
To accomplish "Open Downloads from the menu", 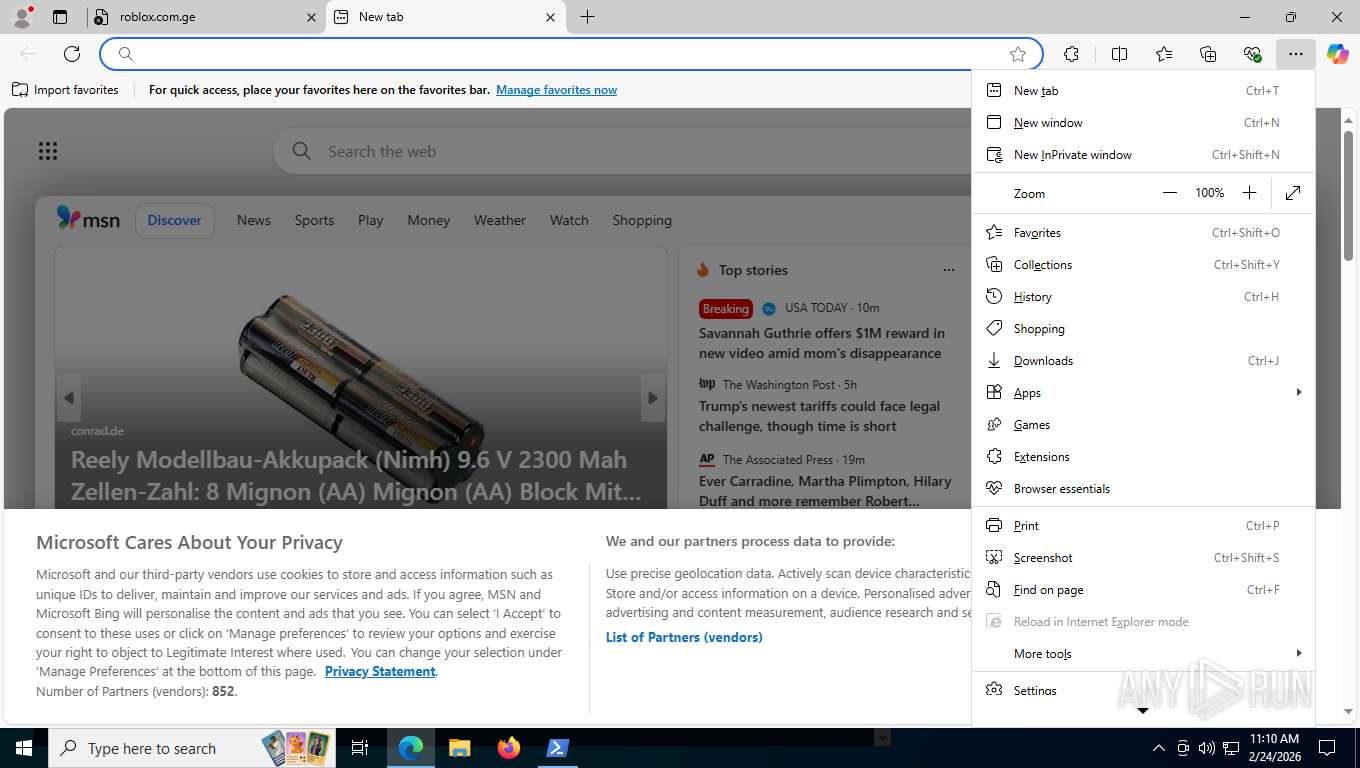I will point(1143,361).
